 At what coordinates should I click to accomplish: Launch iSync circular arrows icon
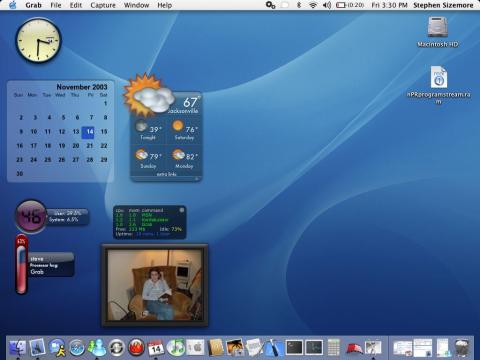(117, 348)
